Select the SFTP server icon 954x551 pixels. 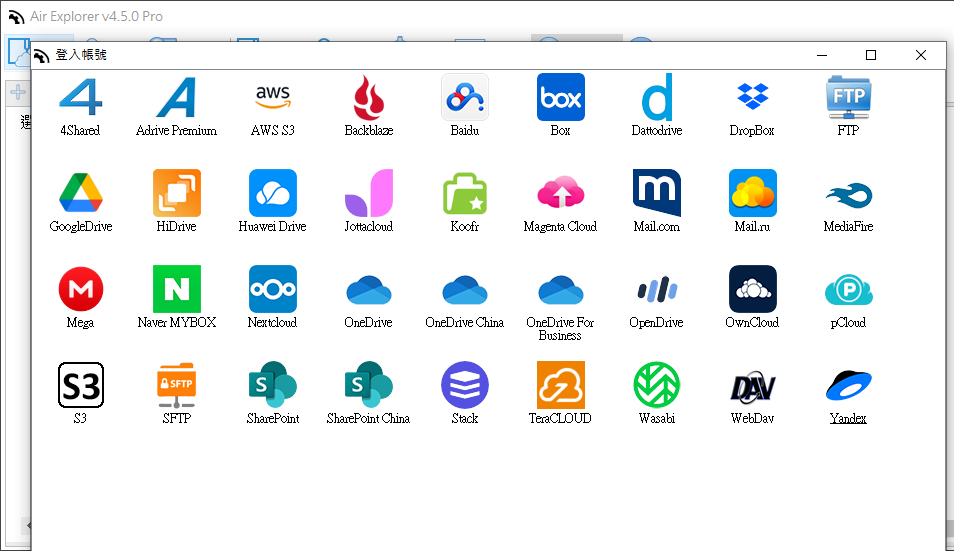[x=176, y=385]
